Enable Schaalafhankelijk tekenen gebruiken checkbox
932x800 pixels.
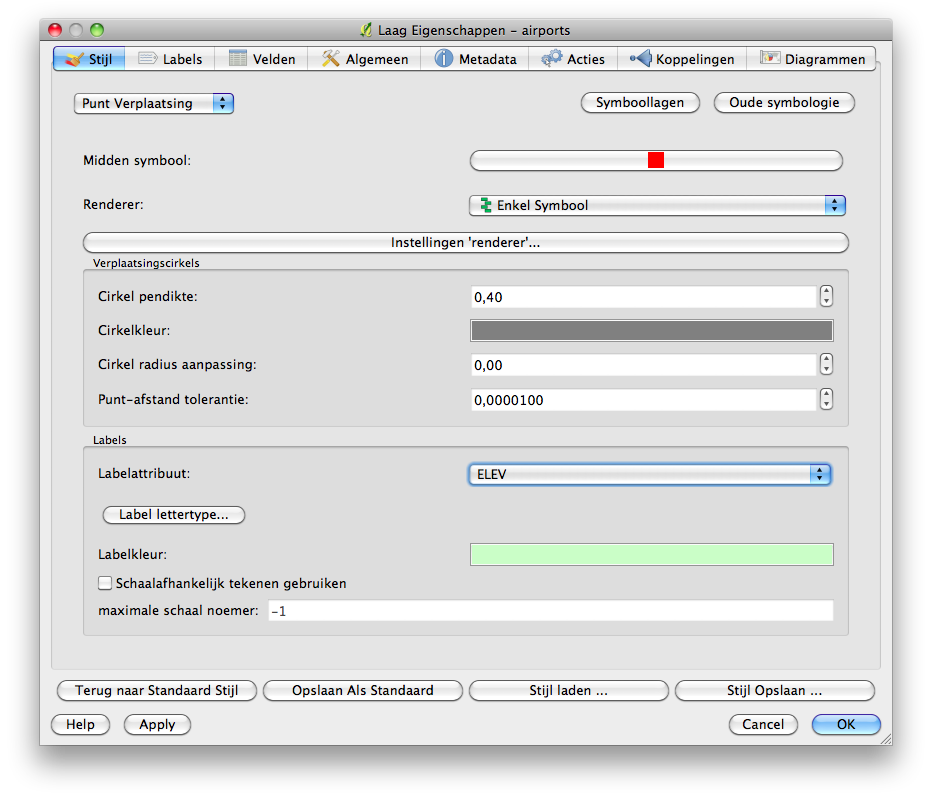click(x=105, y=583)
